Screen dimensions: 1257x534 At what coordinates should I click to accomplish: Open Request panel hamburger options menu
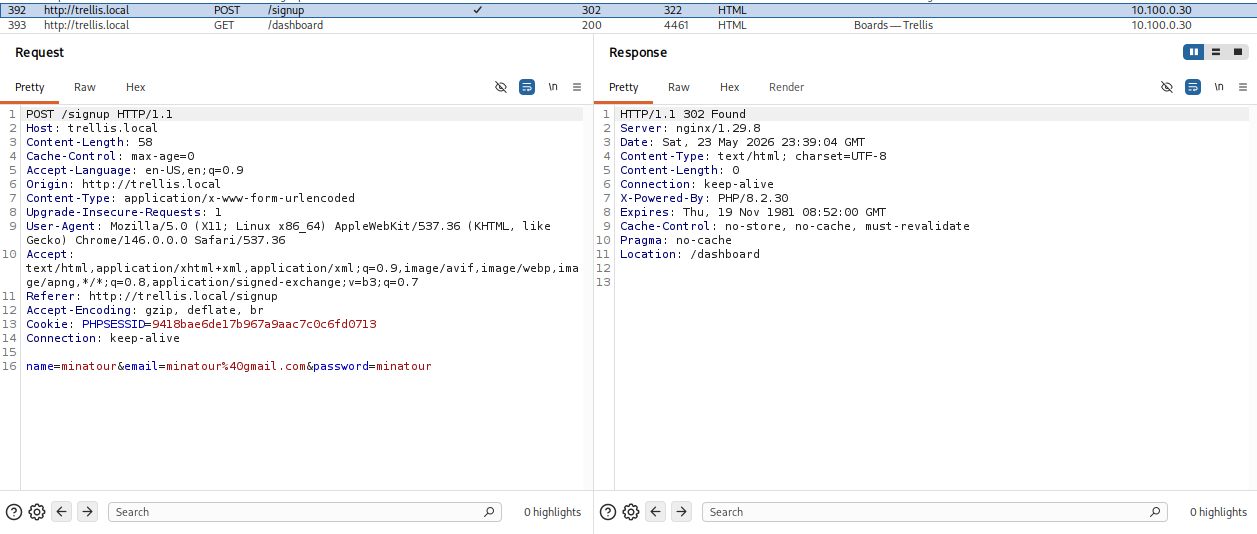[577, 87]
